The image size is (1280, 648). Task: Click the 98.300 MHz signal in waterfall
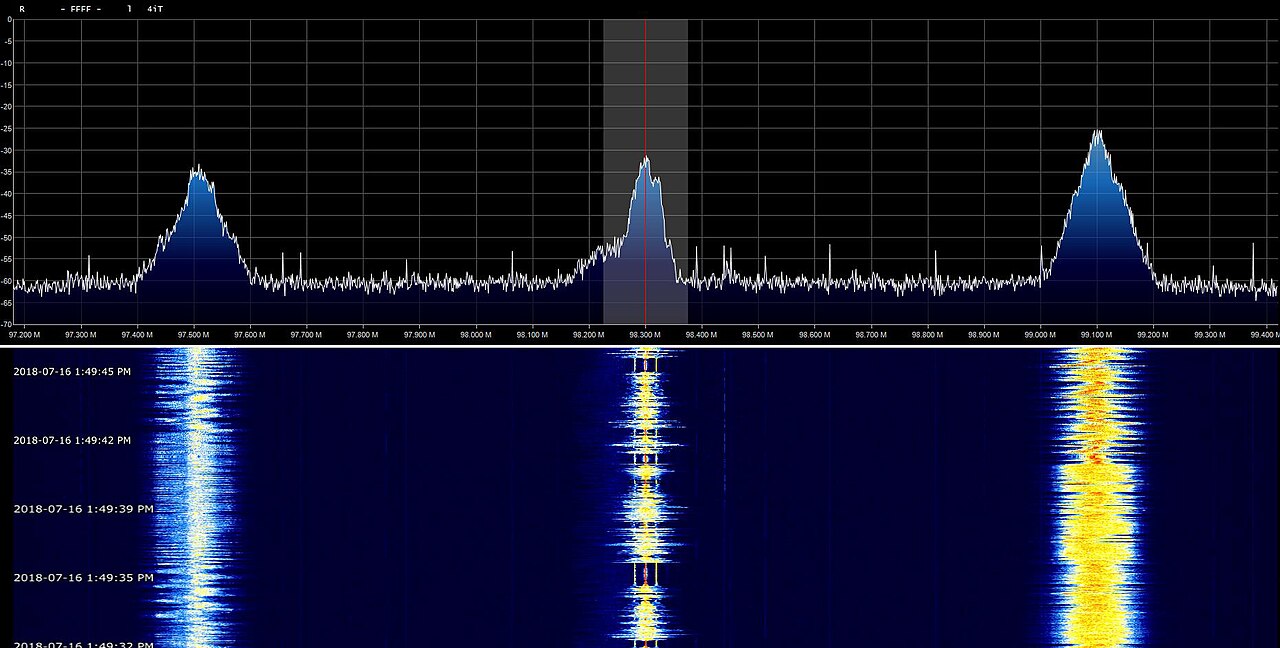(x=645, y=500)
